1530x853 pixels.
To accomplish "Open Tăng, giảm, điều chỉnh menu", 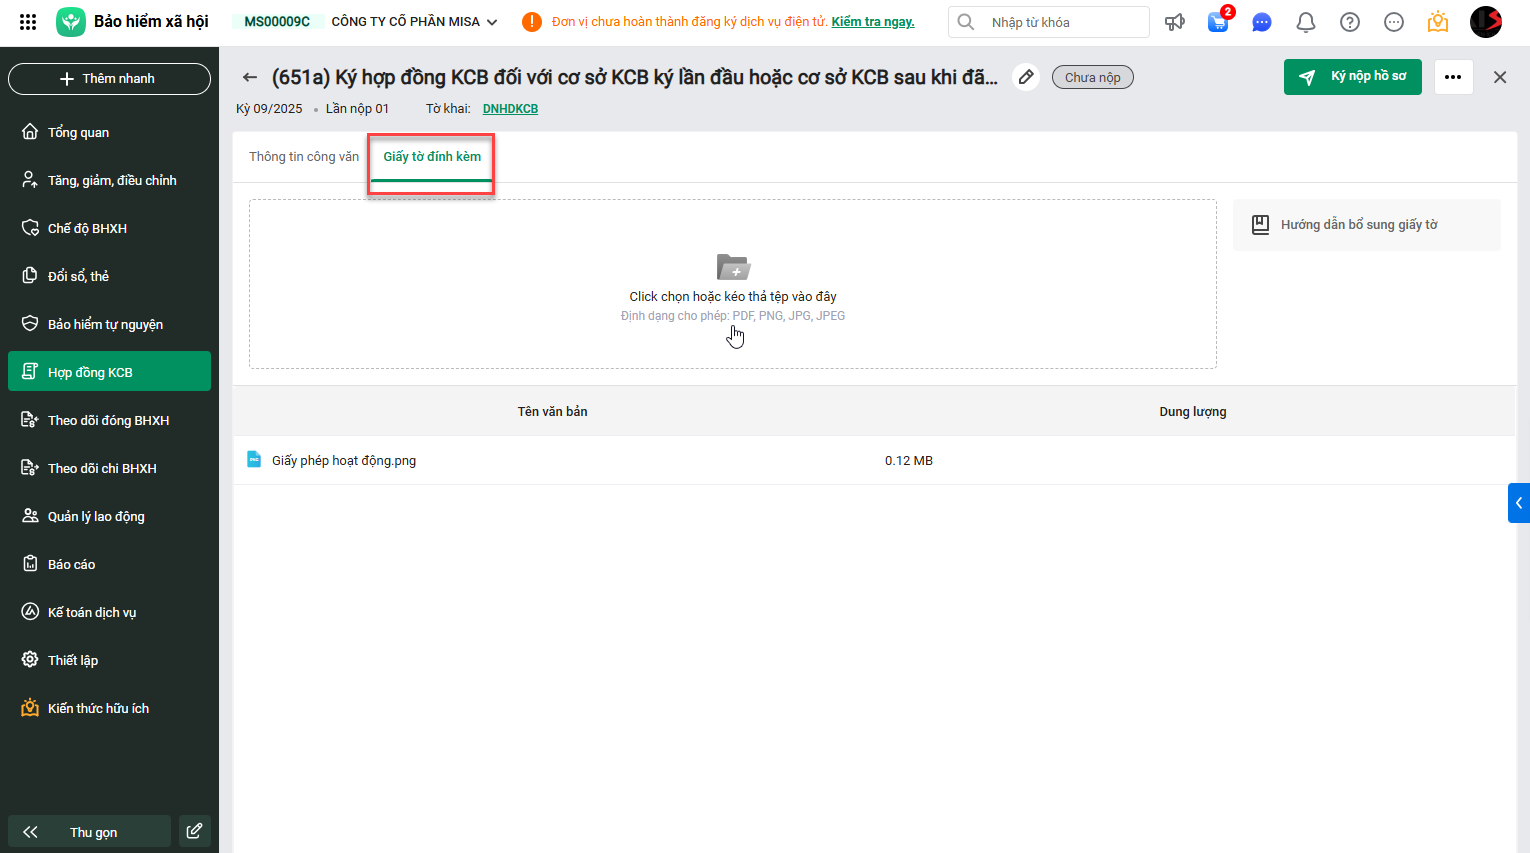I will 109,180.
